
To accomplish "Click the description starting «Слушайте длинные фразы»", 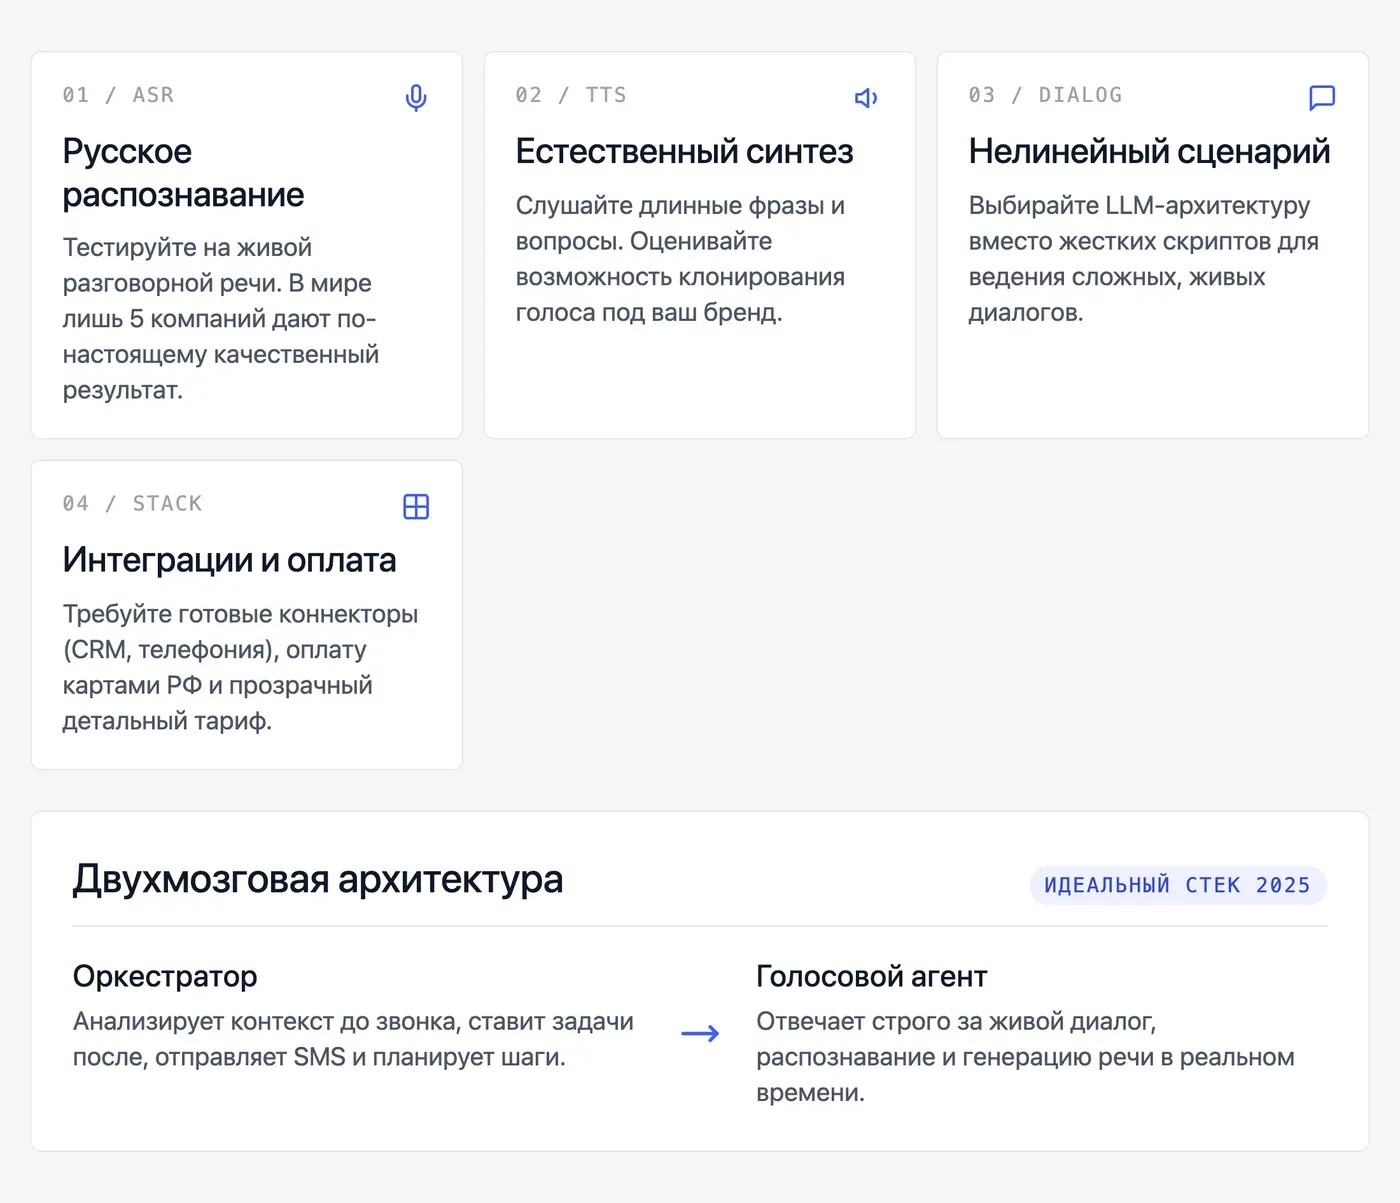I will [x=681, y=259].
